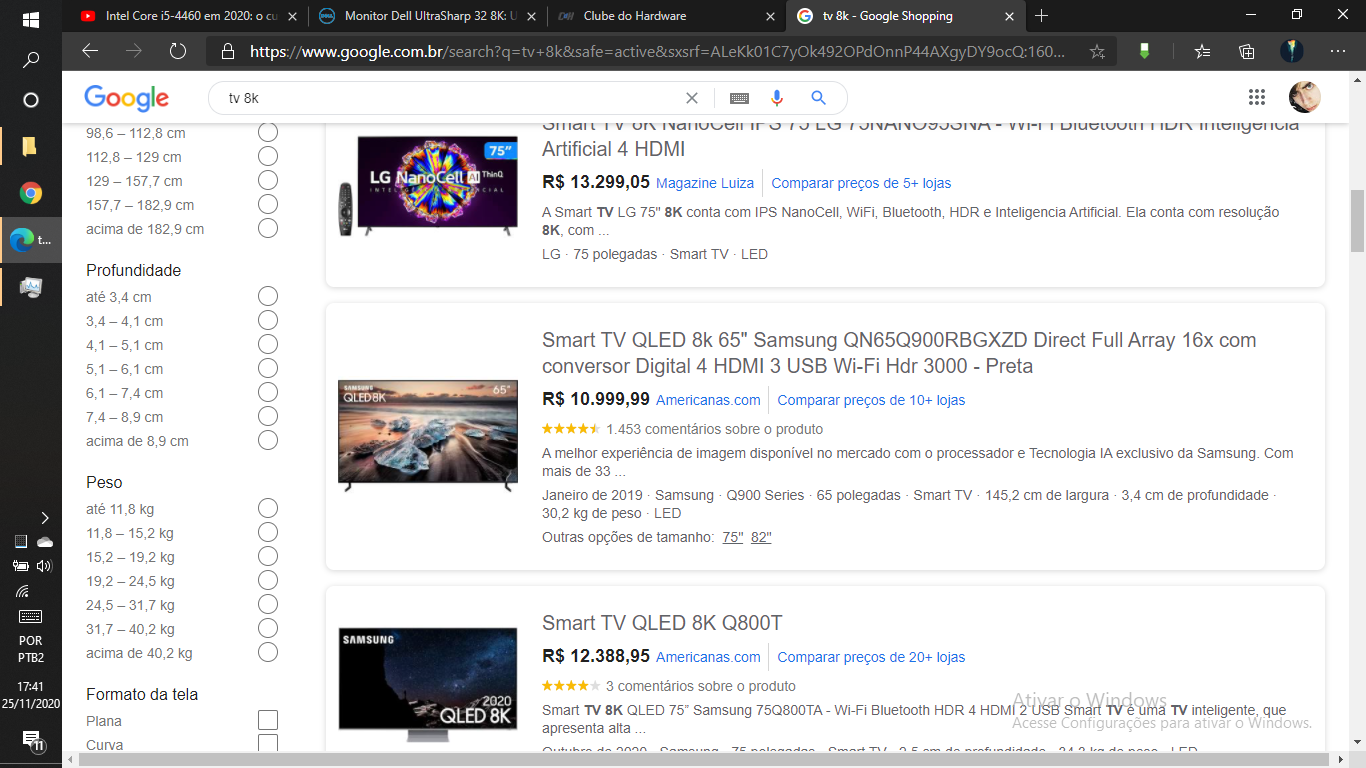Select depth até 3,4 cm
Image resolution: width=1366 pixels, height=768 pixels.
click(268, 297)
